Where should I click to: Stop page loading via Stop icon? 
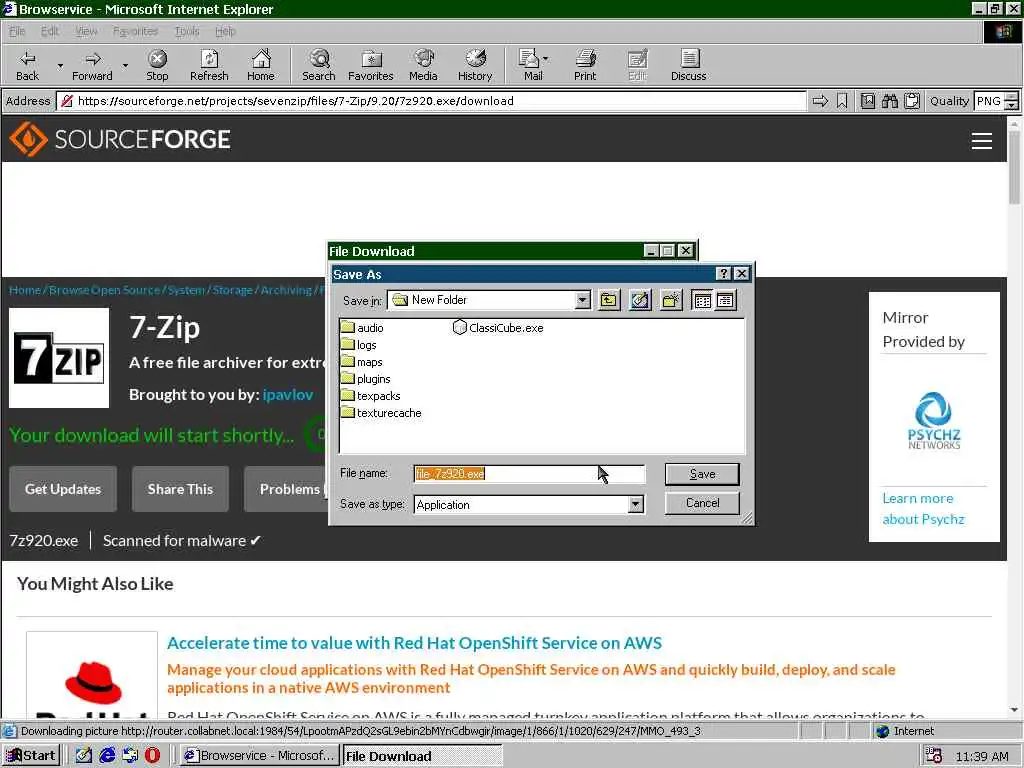coord(157,65)
